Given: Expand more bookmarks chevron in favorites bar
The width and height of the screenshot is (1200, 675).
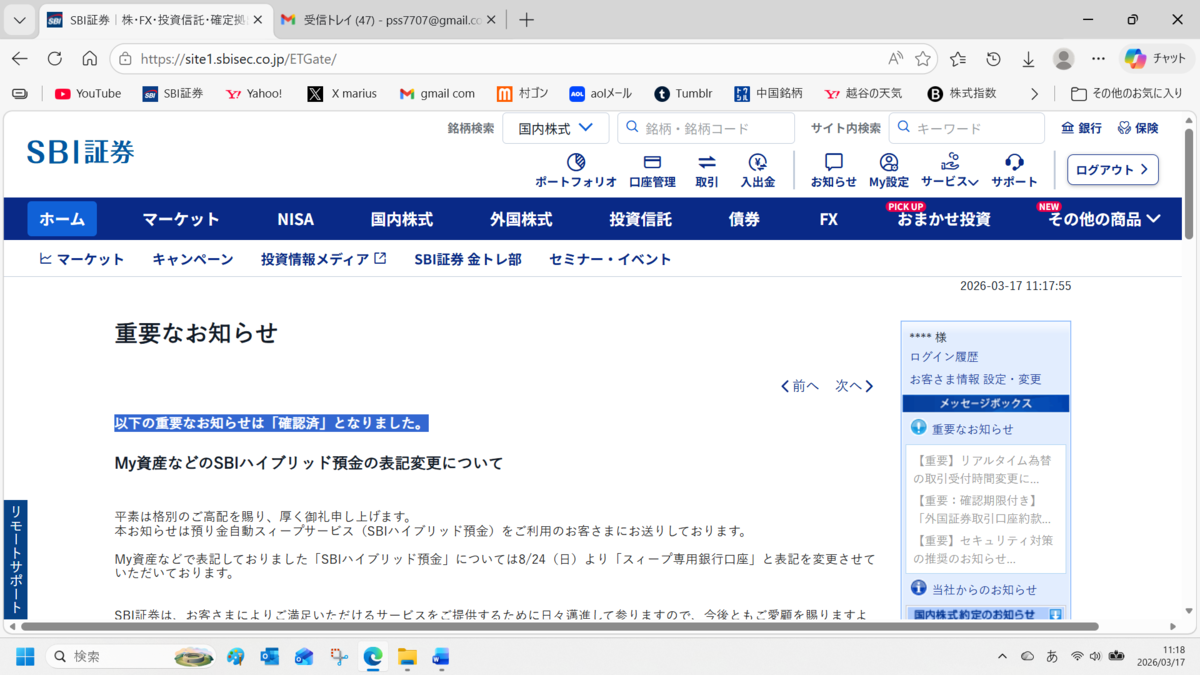Looking at the screenshot, I should click(x=1034, y=93).
